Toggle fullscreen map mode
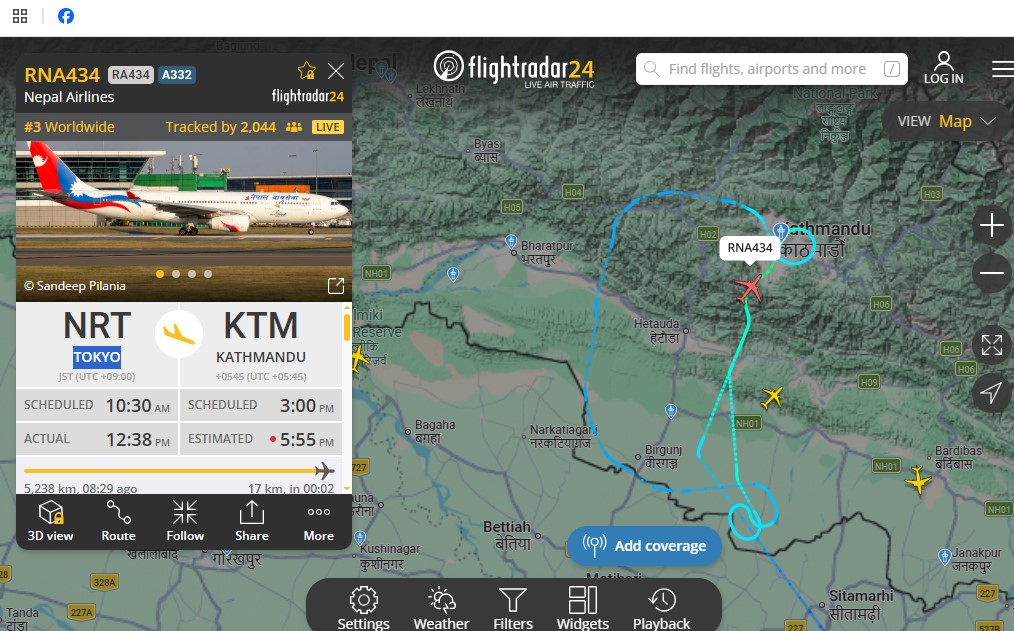Viewport: 1014px width, 631px height. point(991,345)
